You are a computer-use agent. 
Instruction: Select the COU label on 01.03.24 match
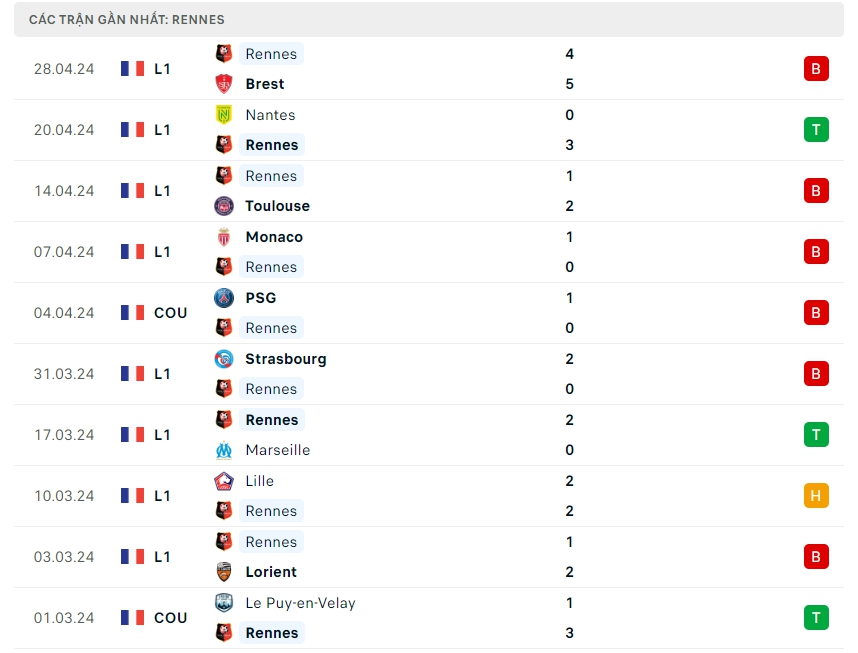tap(170, 618)
